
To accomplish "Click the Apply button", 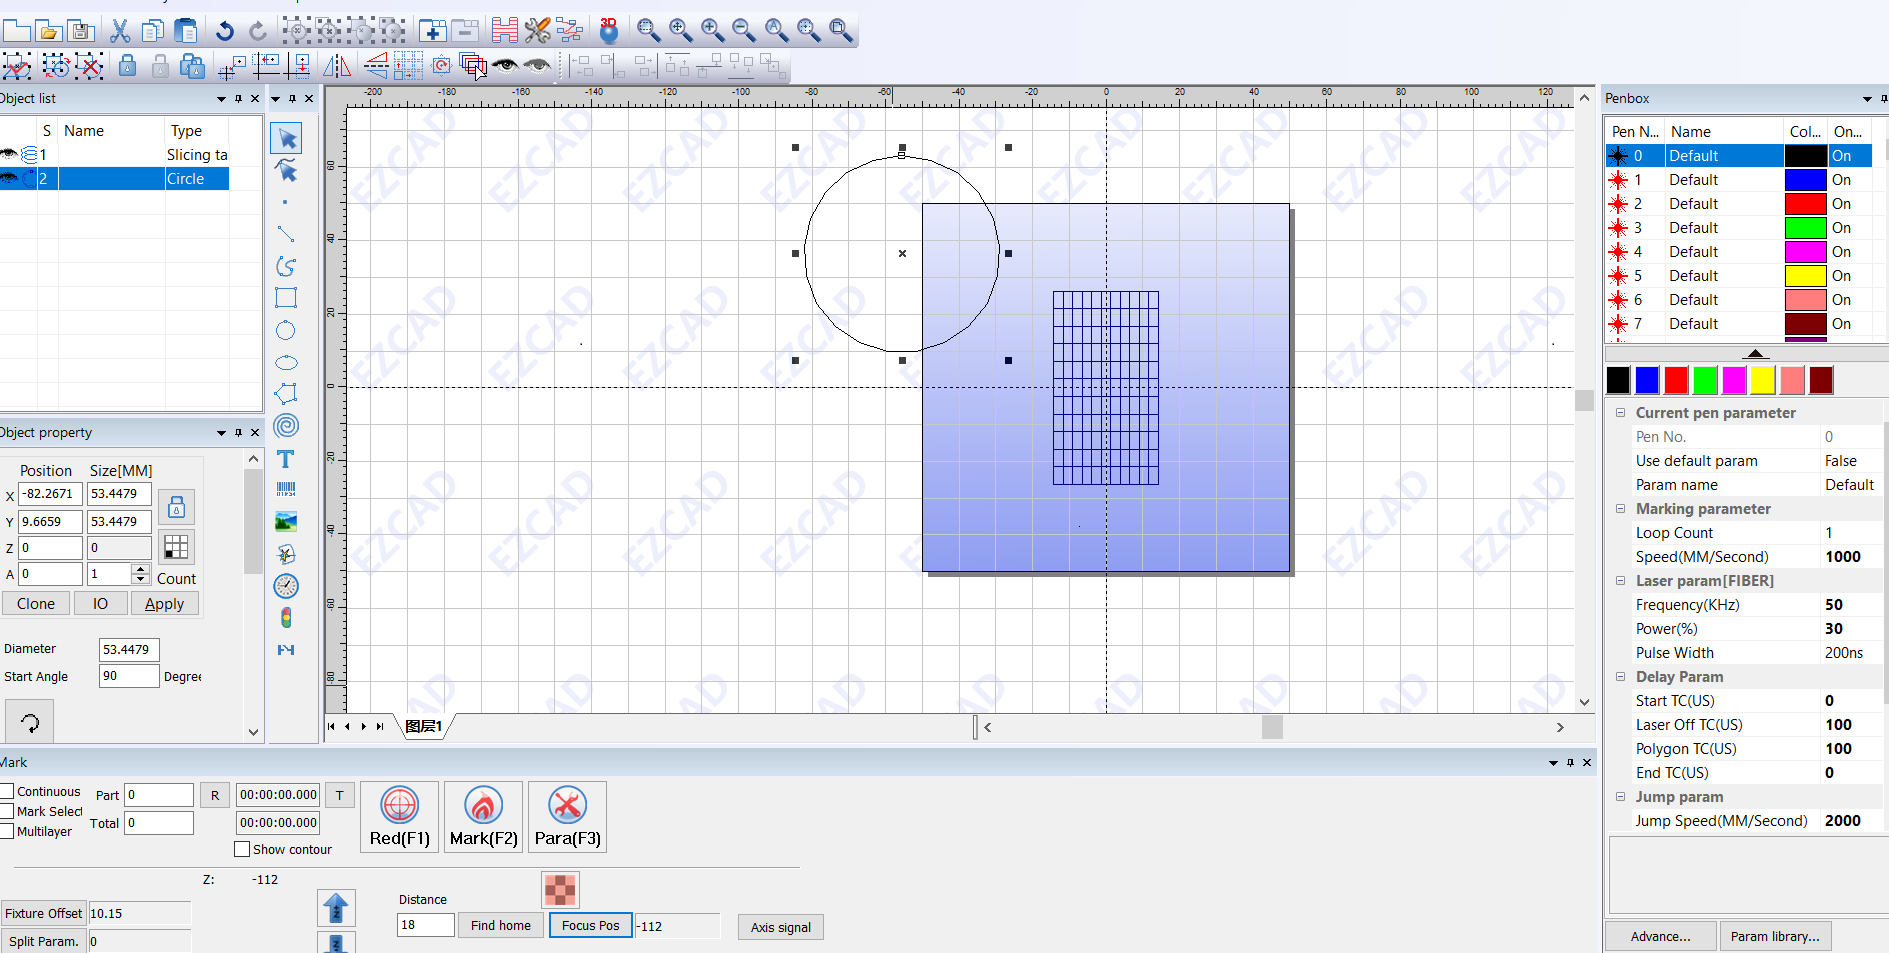I will [x=164, y=603].
